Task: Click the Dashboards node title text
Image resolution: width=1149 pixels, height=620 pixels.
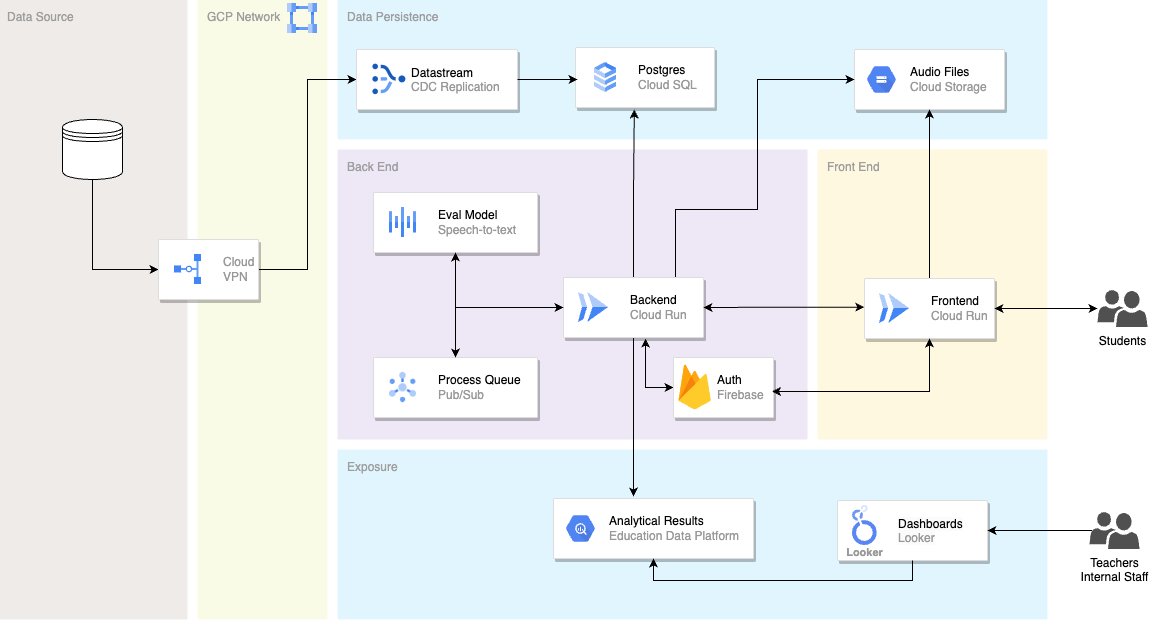Action: (930, 524)
